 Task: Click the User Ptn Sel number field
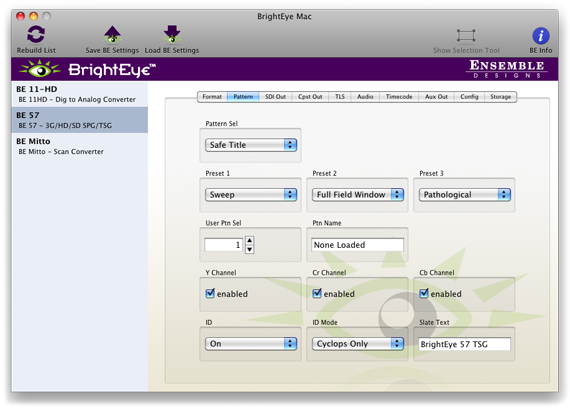(x=223, y=245)
